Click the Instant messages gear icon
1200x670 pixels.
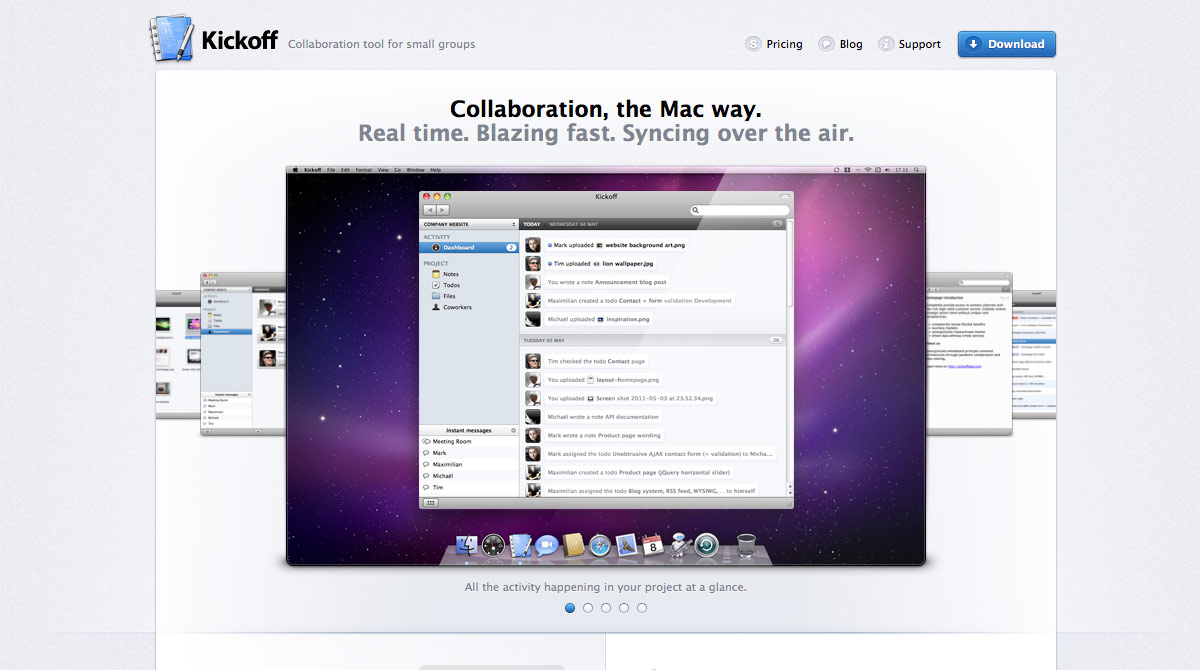click(x=514, y=430)
